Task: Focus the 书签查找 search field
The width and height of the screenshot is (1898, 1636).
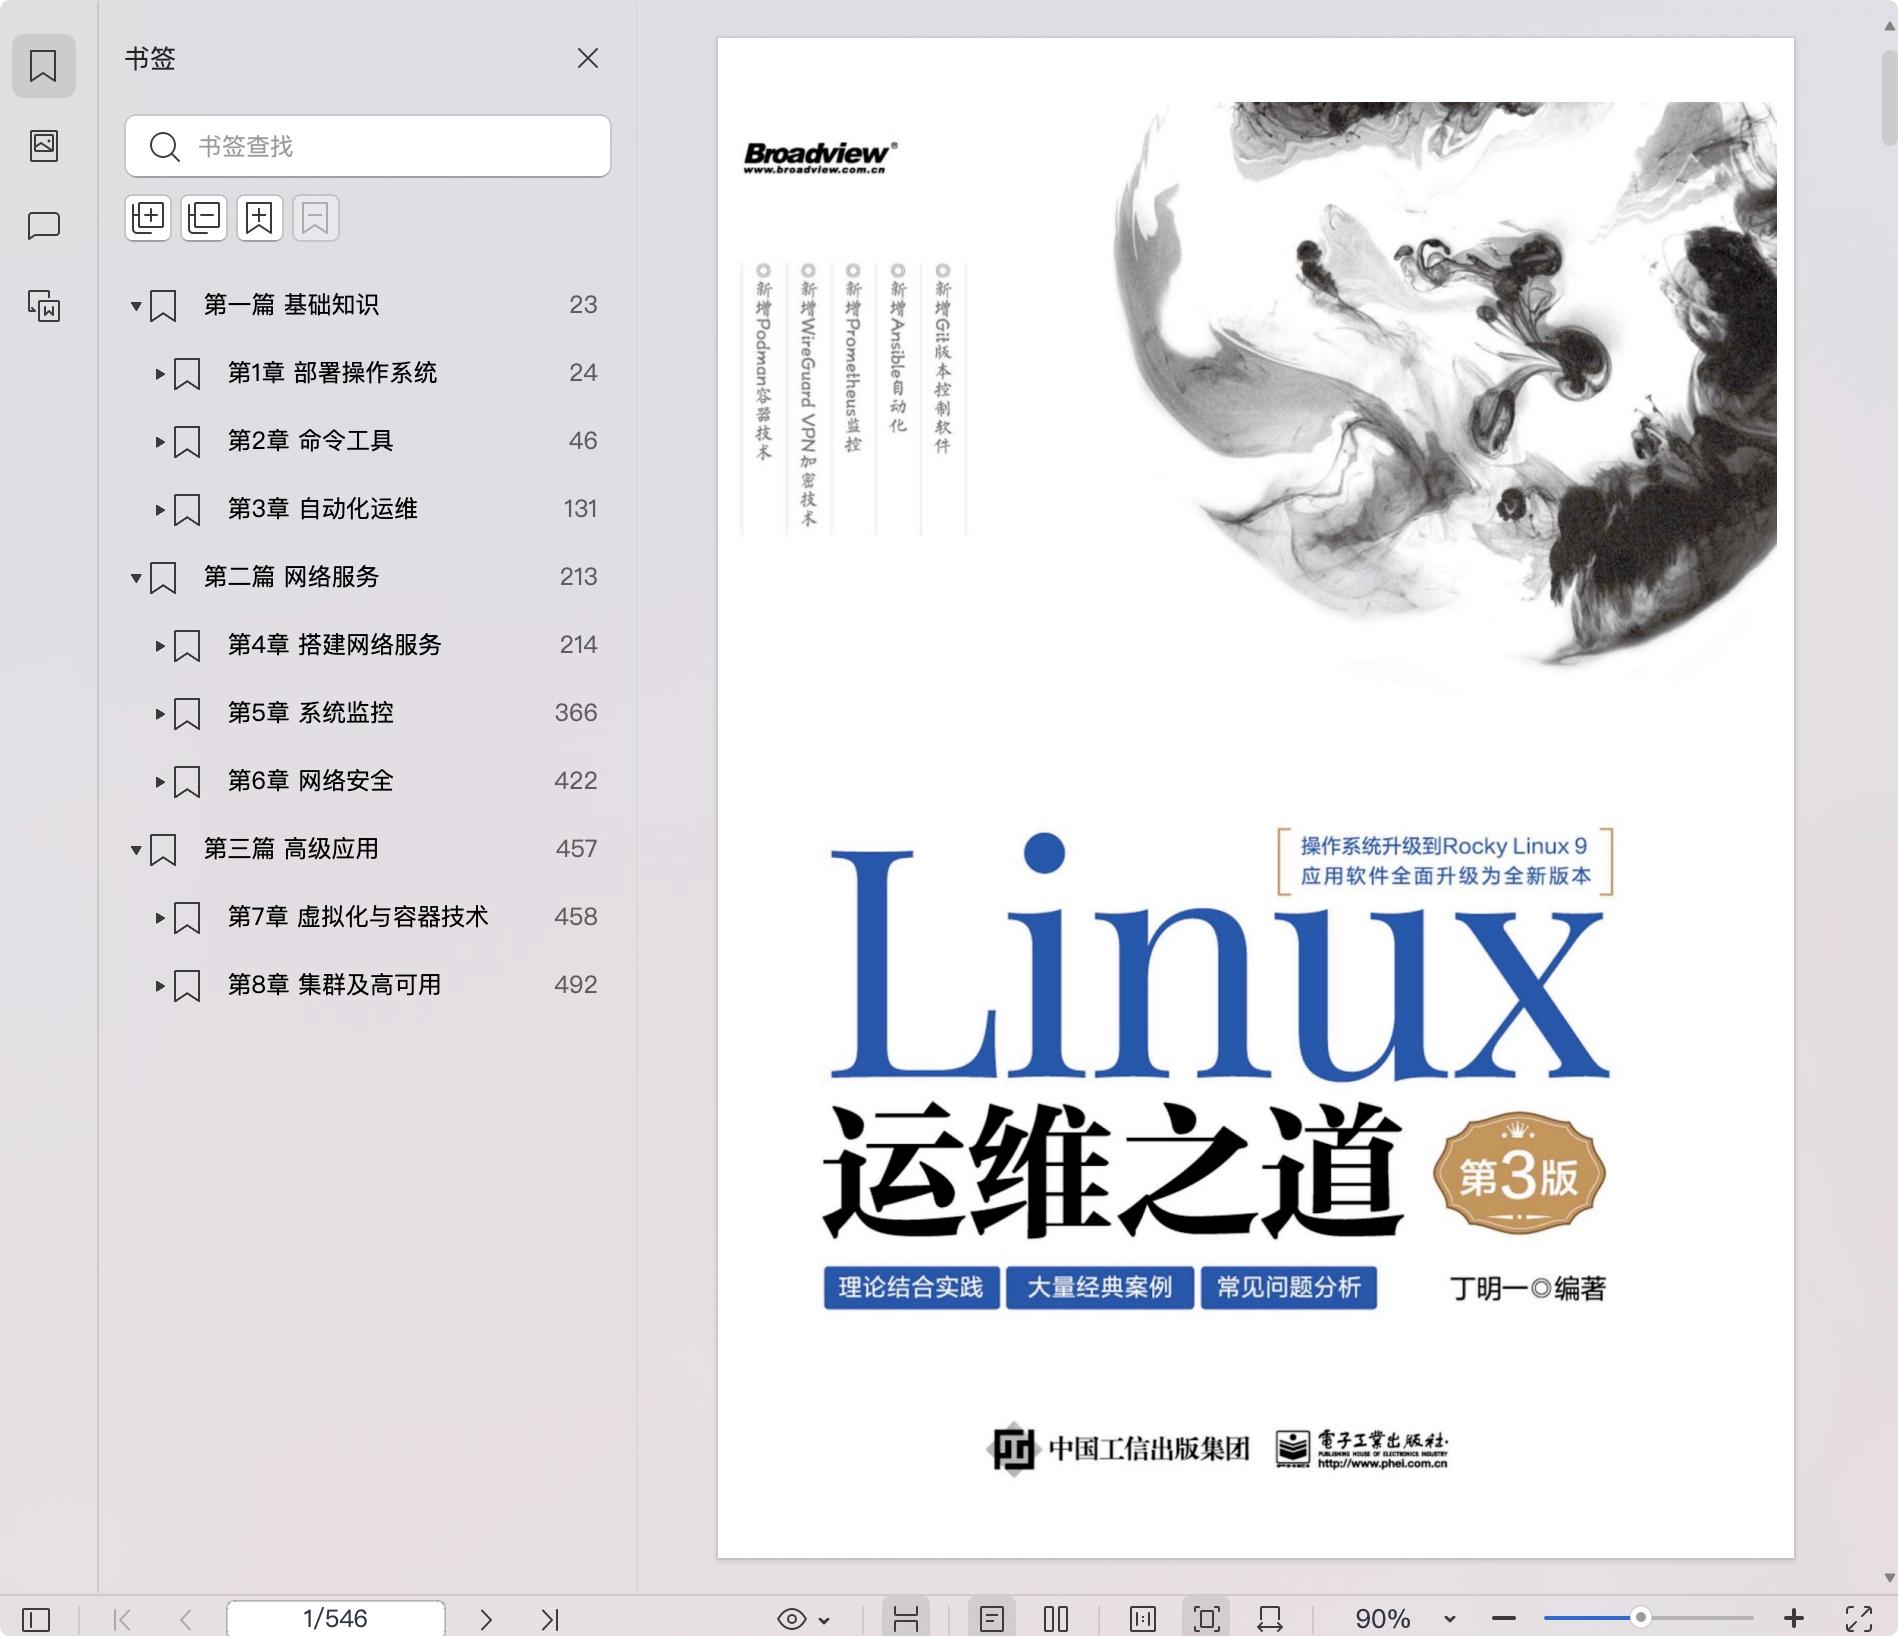Action: click(x=368, y=146)
